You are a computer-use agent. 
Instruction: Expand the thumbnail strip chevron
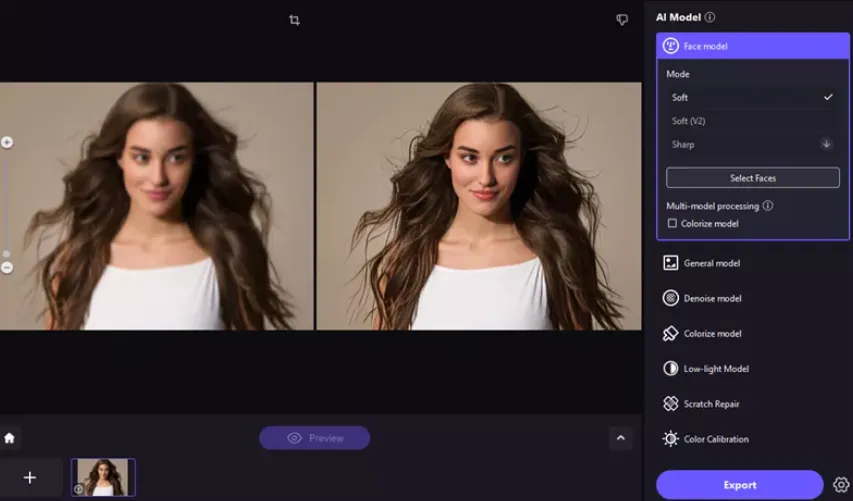(x=620, y=438)
